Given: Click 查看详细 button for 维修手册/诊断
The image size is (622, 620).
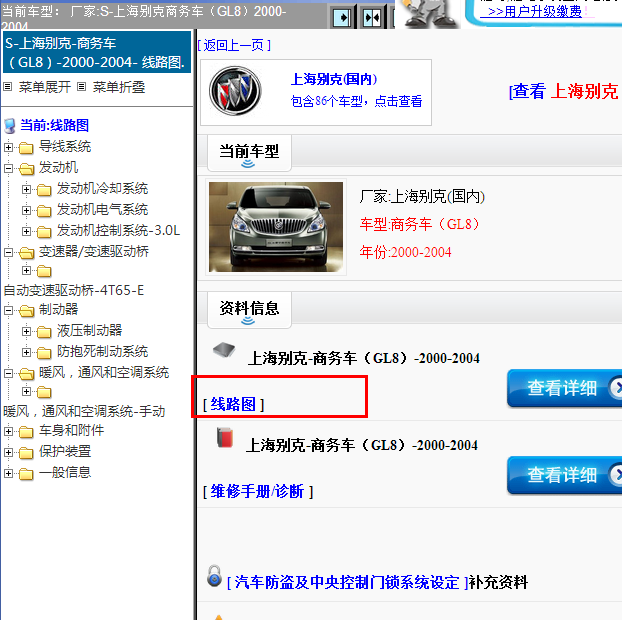Looking at the screenshot, I should coord(564,475).
